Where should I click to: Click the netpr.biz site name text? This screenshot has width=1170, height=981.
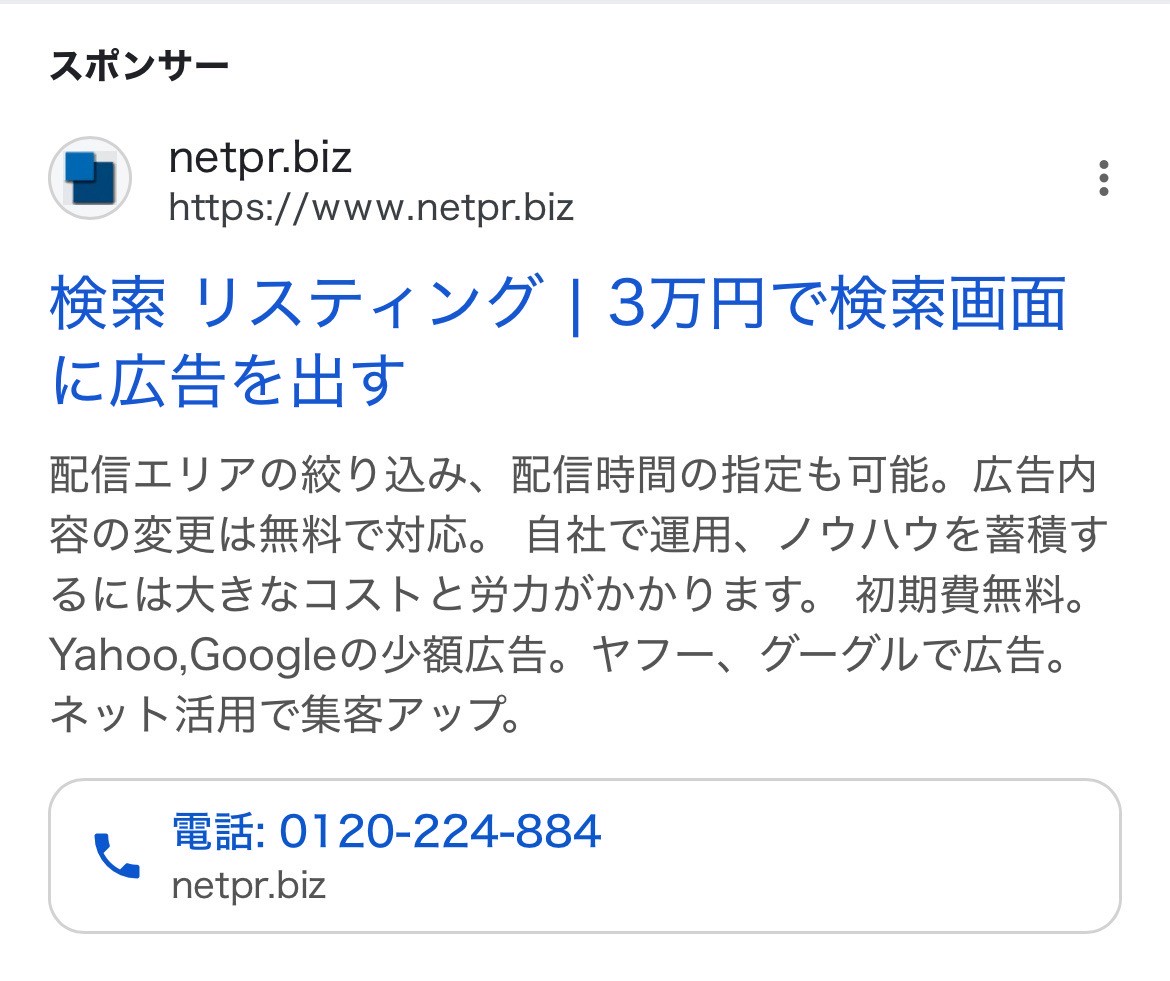click(262, 157)
